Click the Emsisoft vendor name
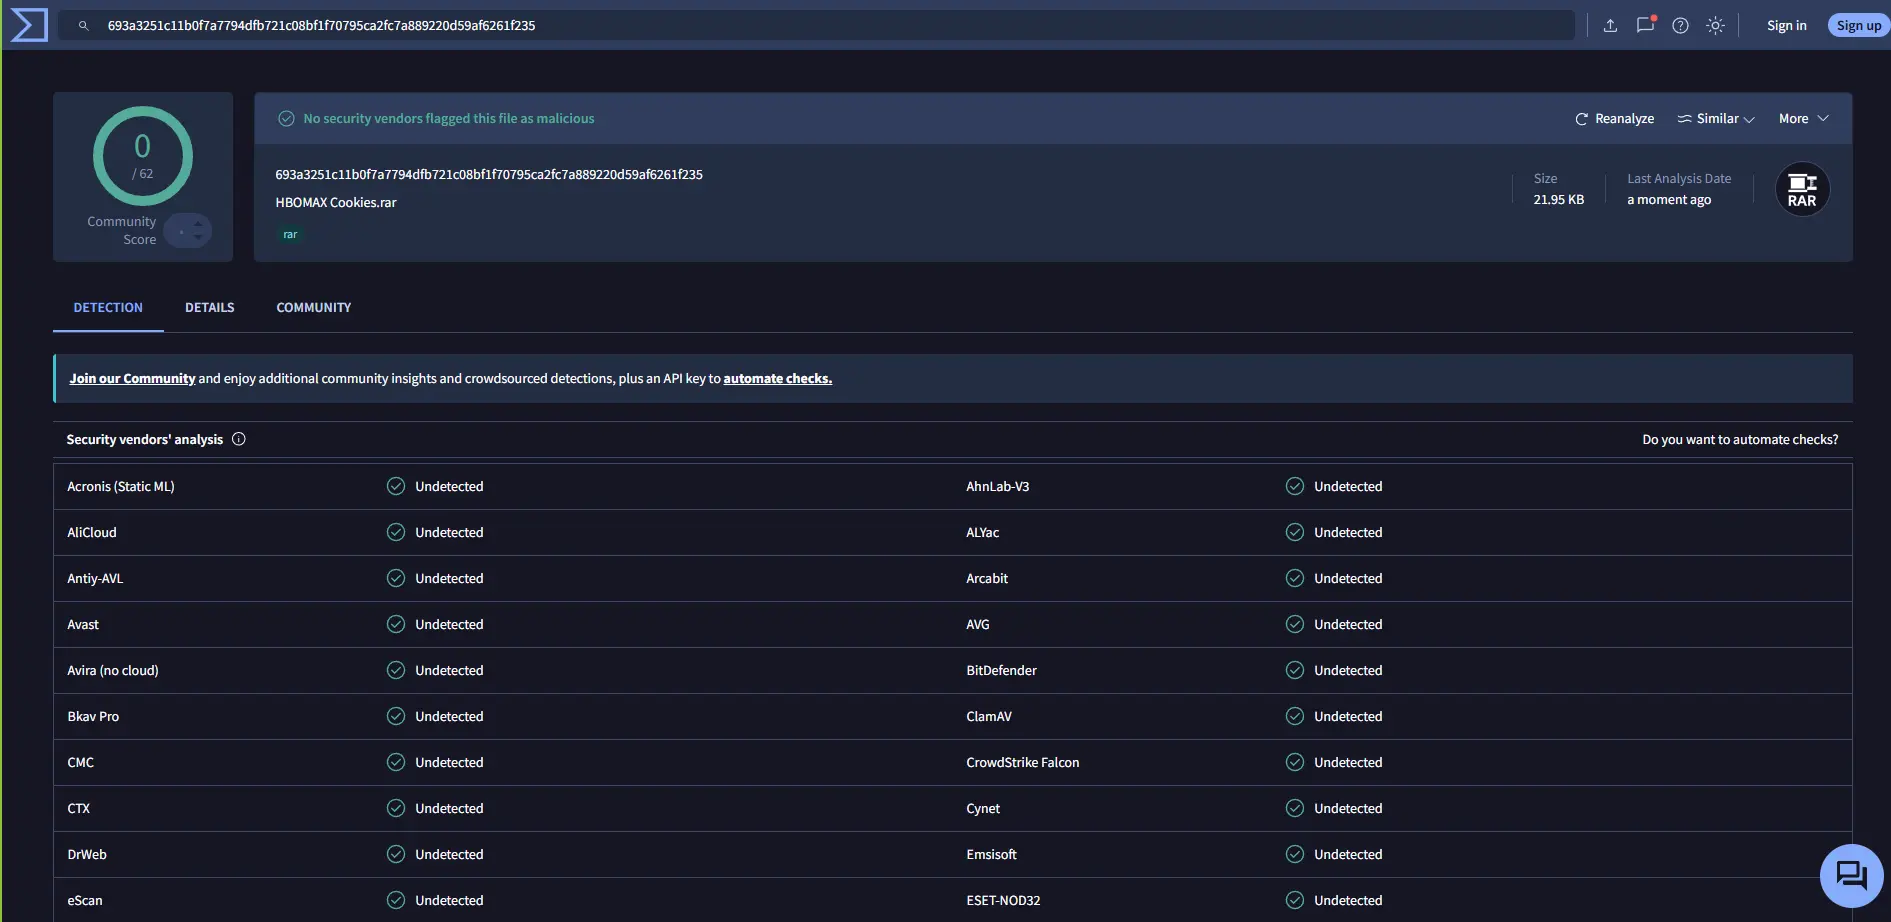 click(991, 855)
